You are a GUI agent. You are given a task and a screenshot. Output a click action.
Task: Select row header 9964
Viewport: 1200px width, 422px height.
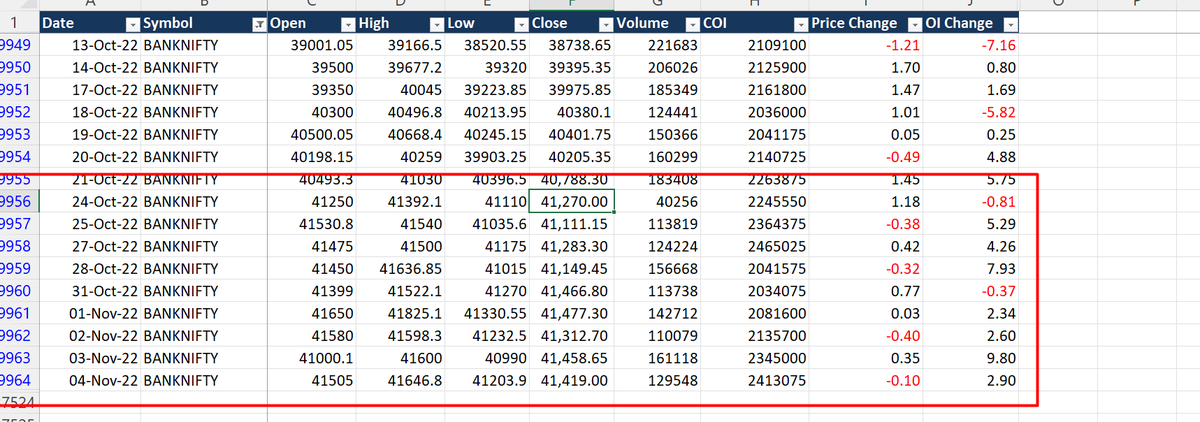(x=18, y=380)
